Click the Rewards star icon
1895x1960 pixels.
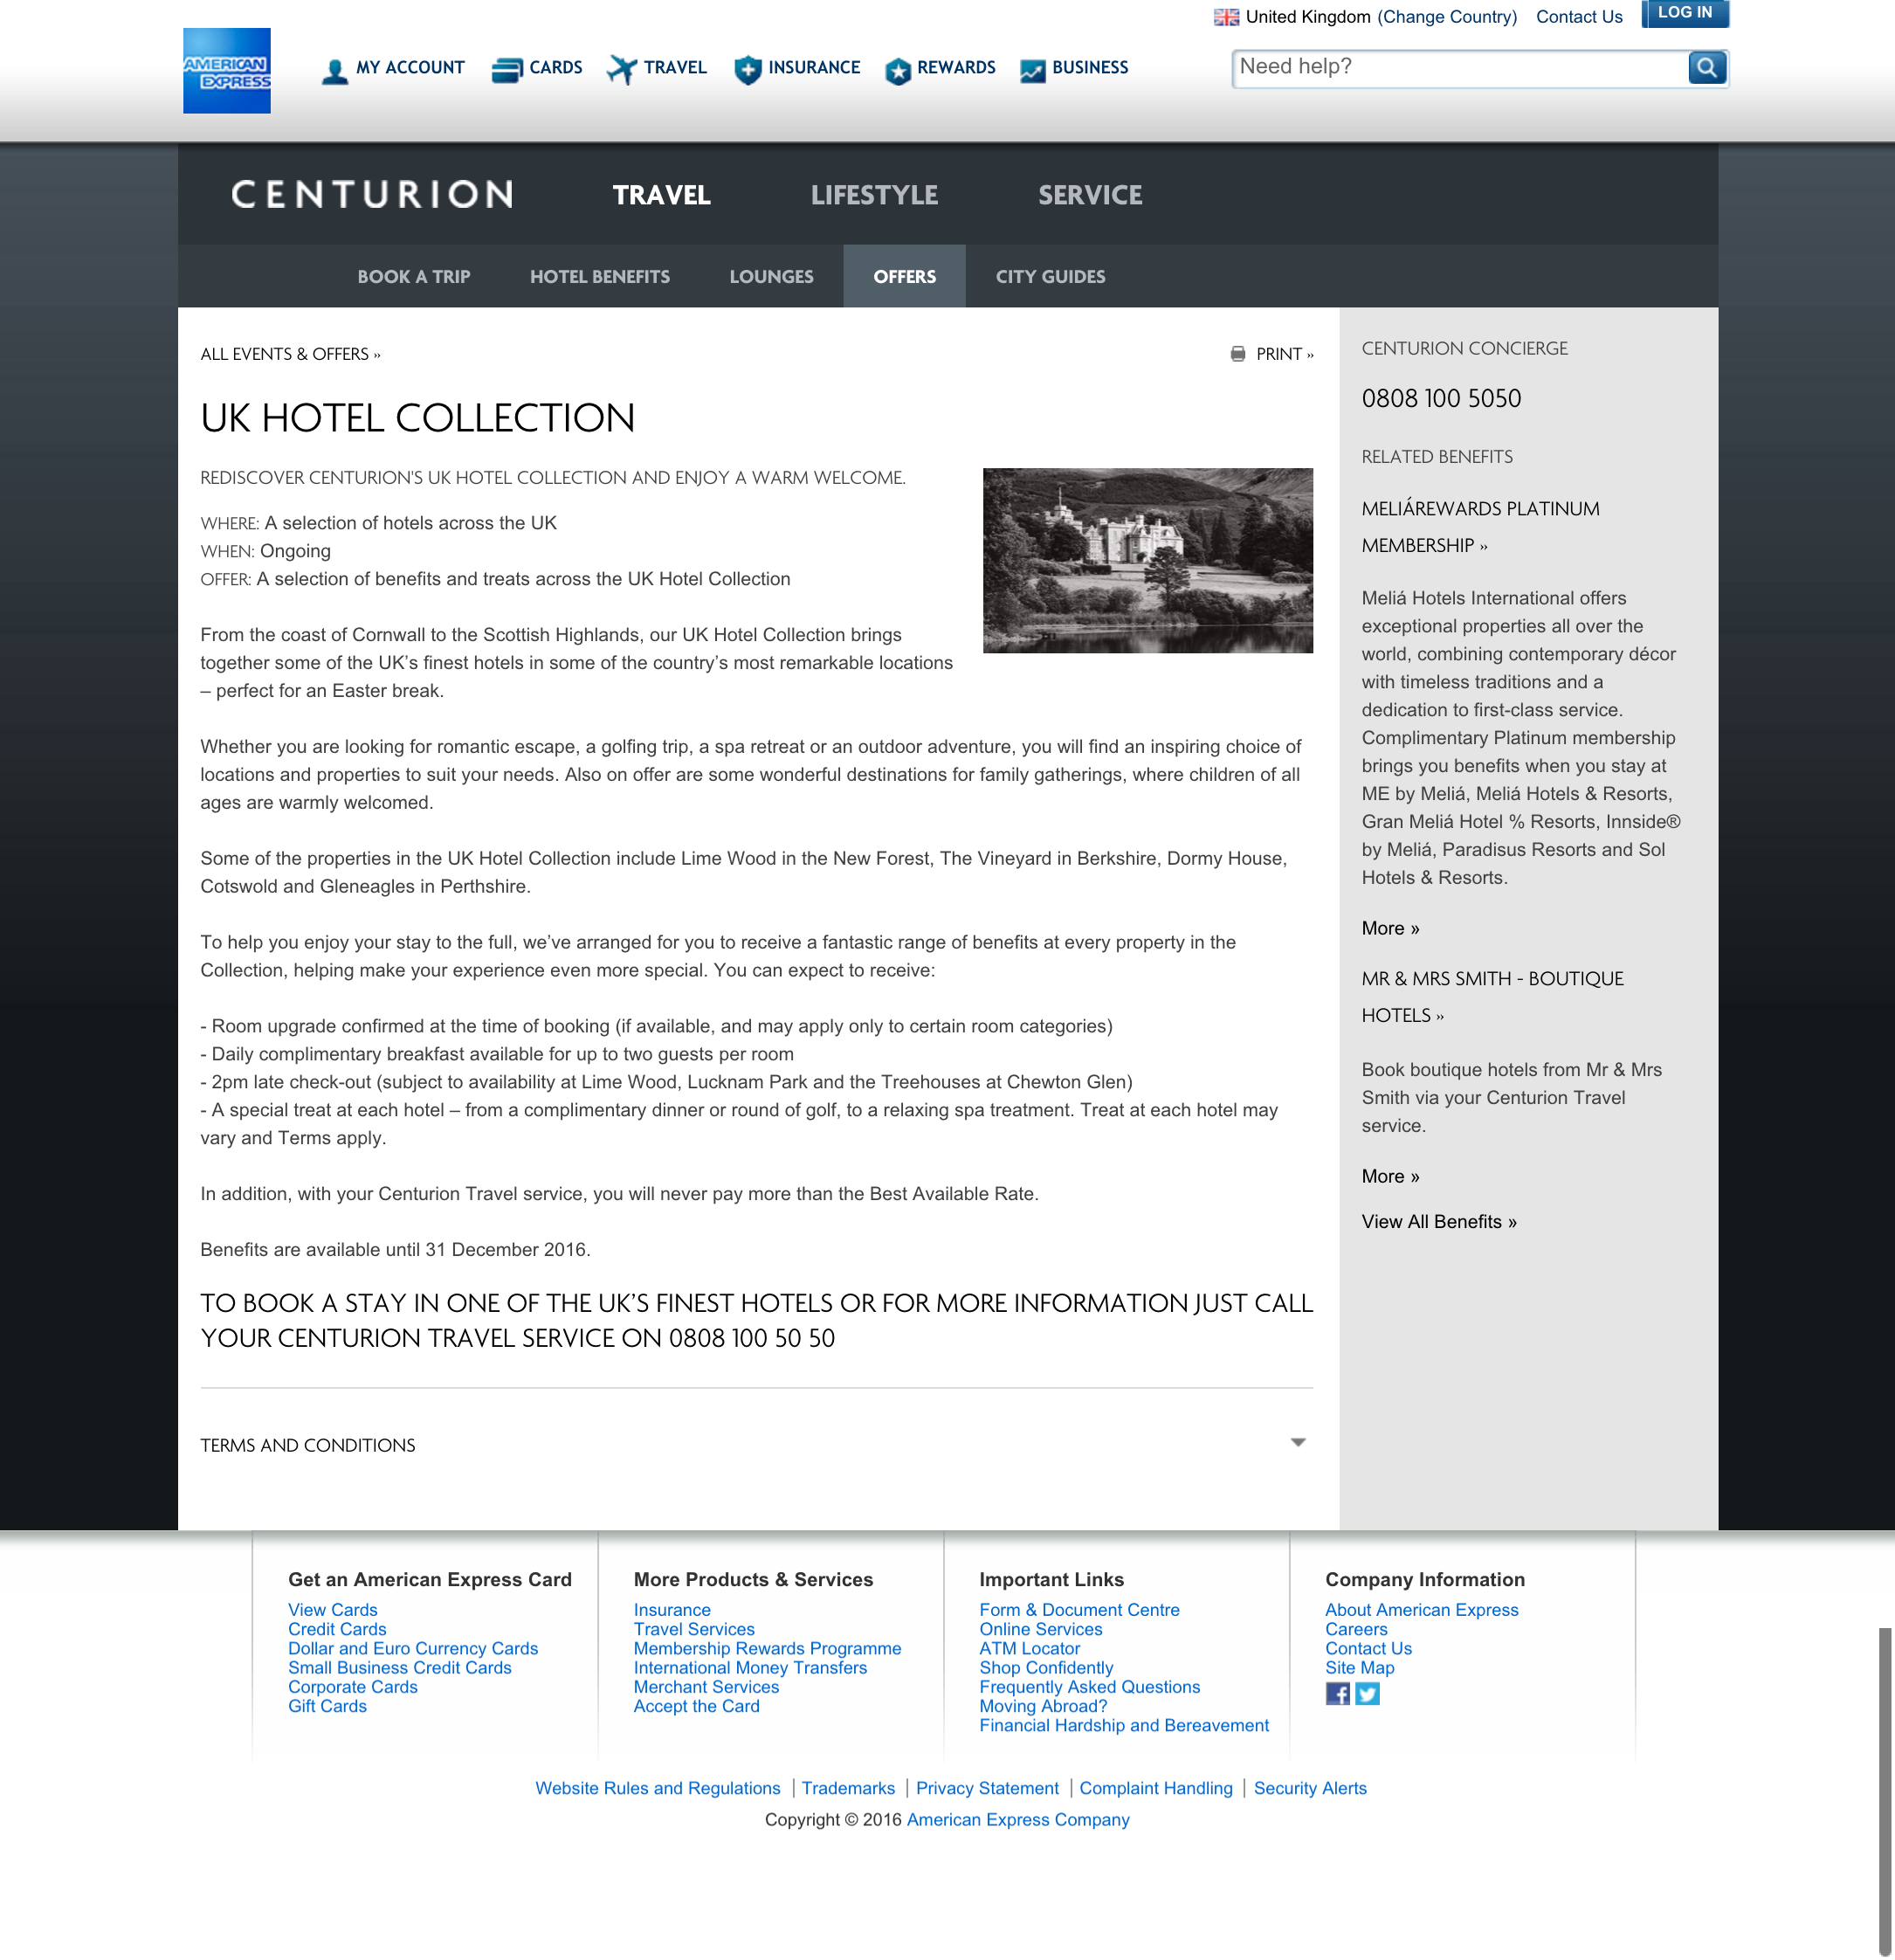(x=898, y=71)
